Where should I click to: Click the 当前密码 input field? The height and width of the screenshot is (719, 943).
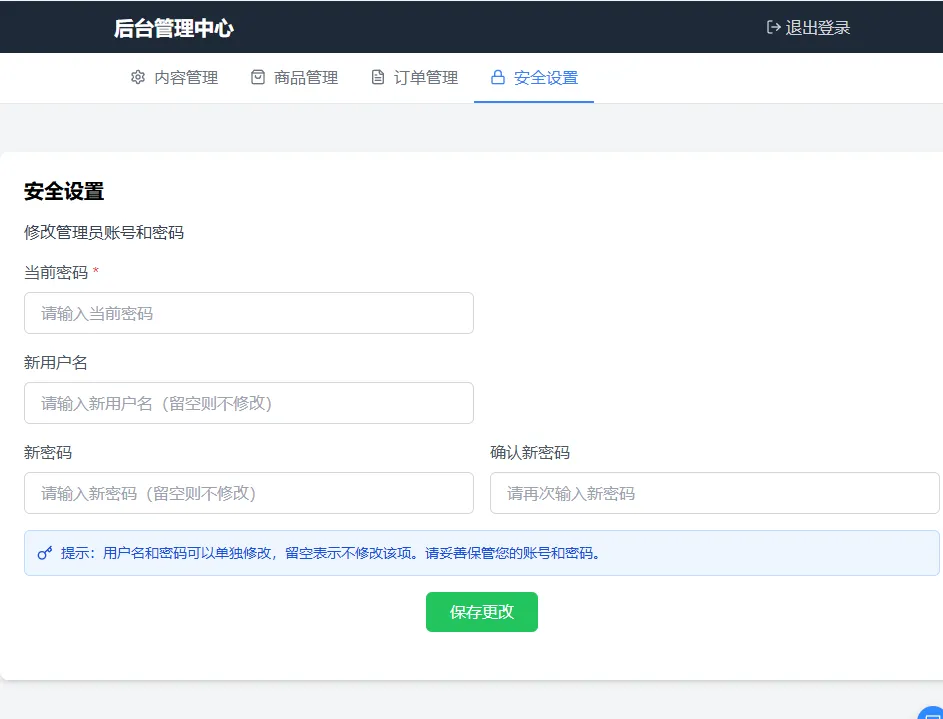tap(248, 313)
